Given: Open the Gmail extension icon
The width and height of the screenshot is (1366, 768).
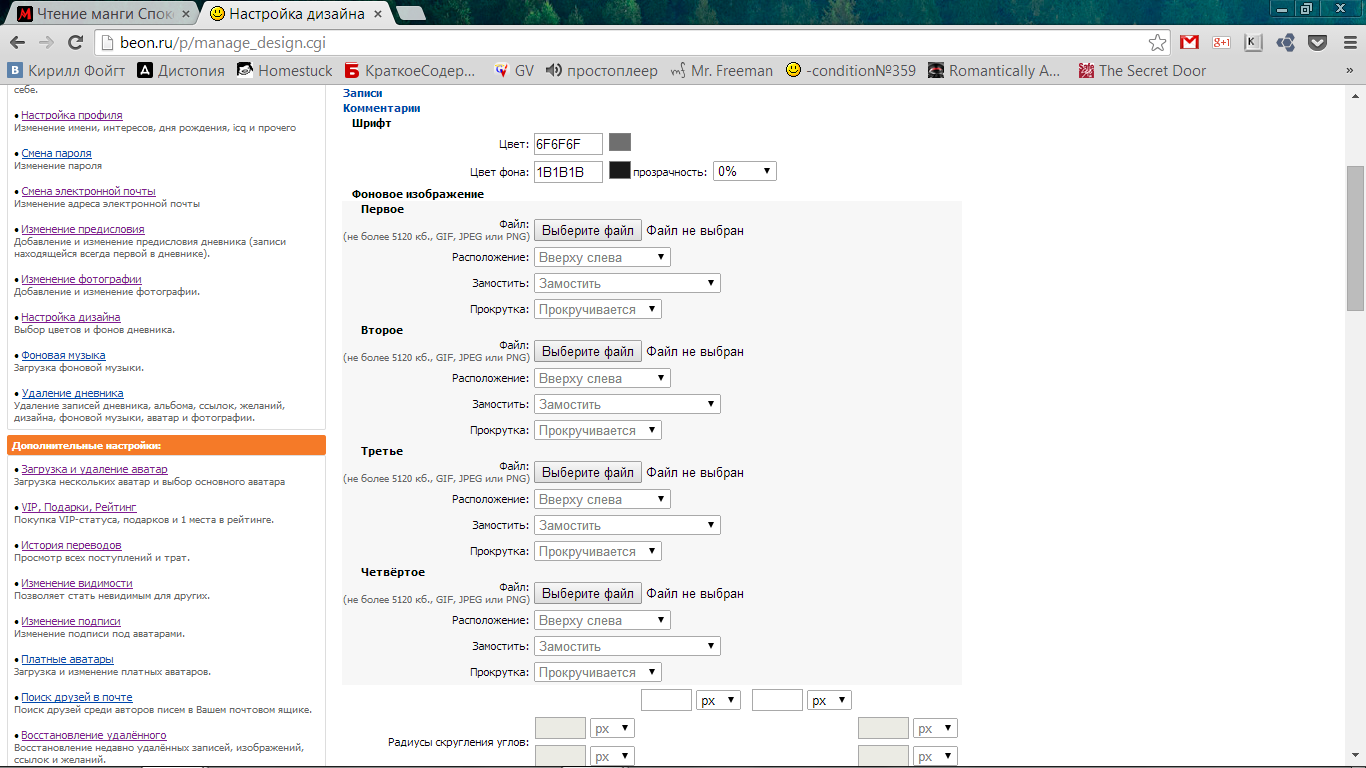Looking at the screenshot, I should 1189,42.
